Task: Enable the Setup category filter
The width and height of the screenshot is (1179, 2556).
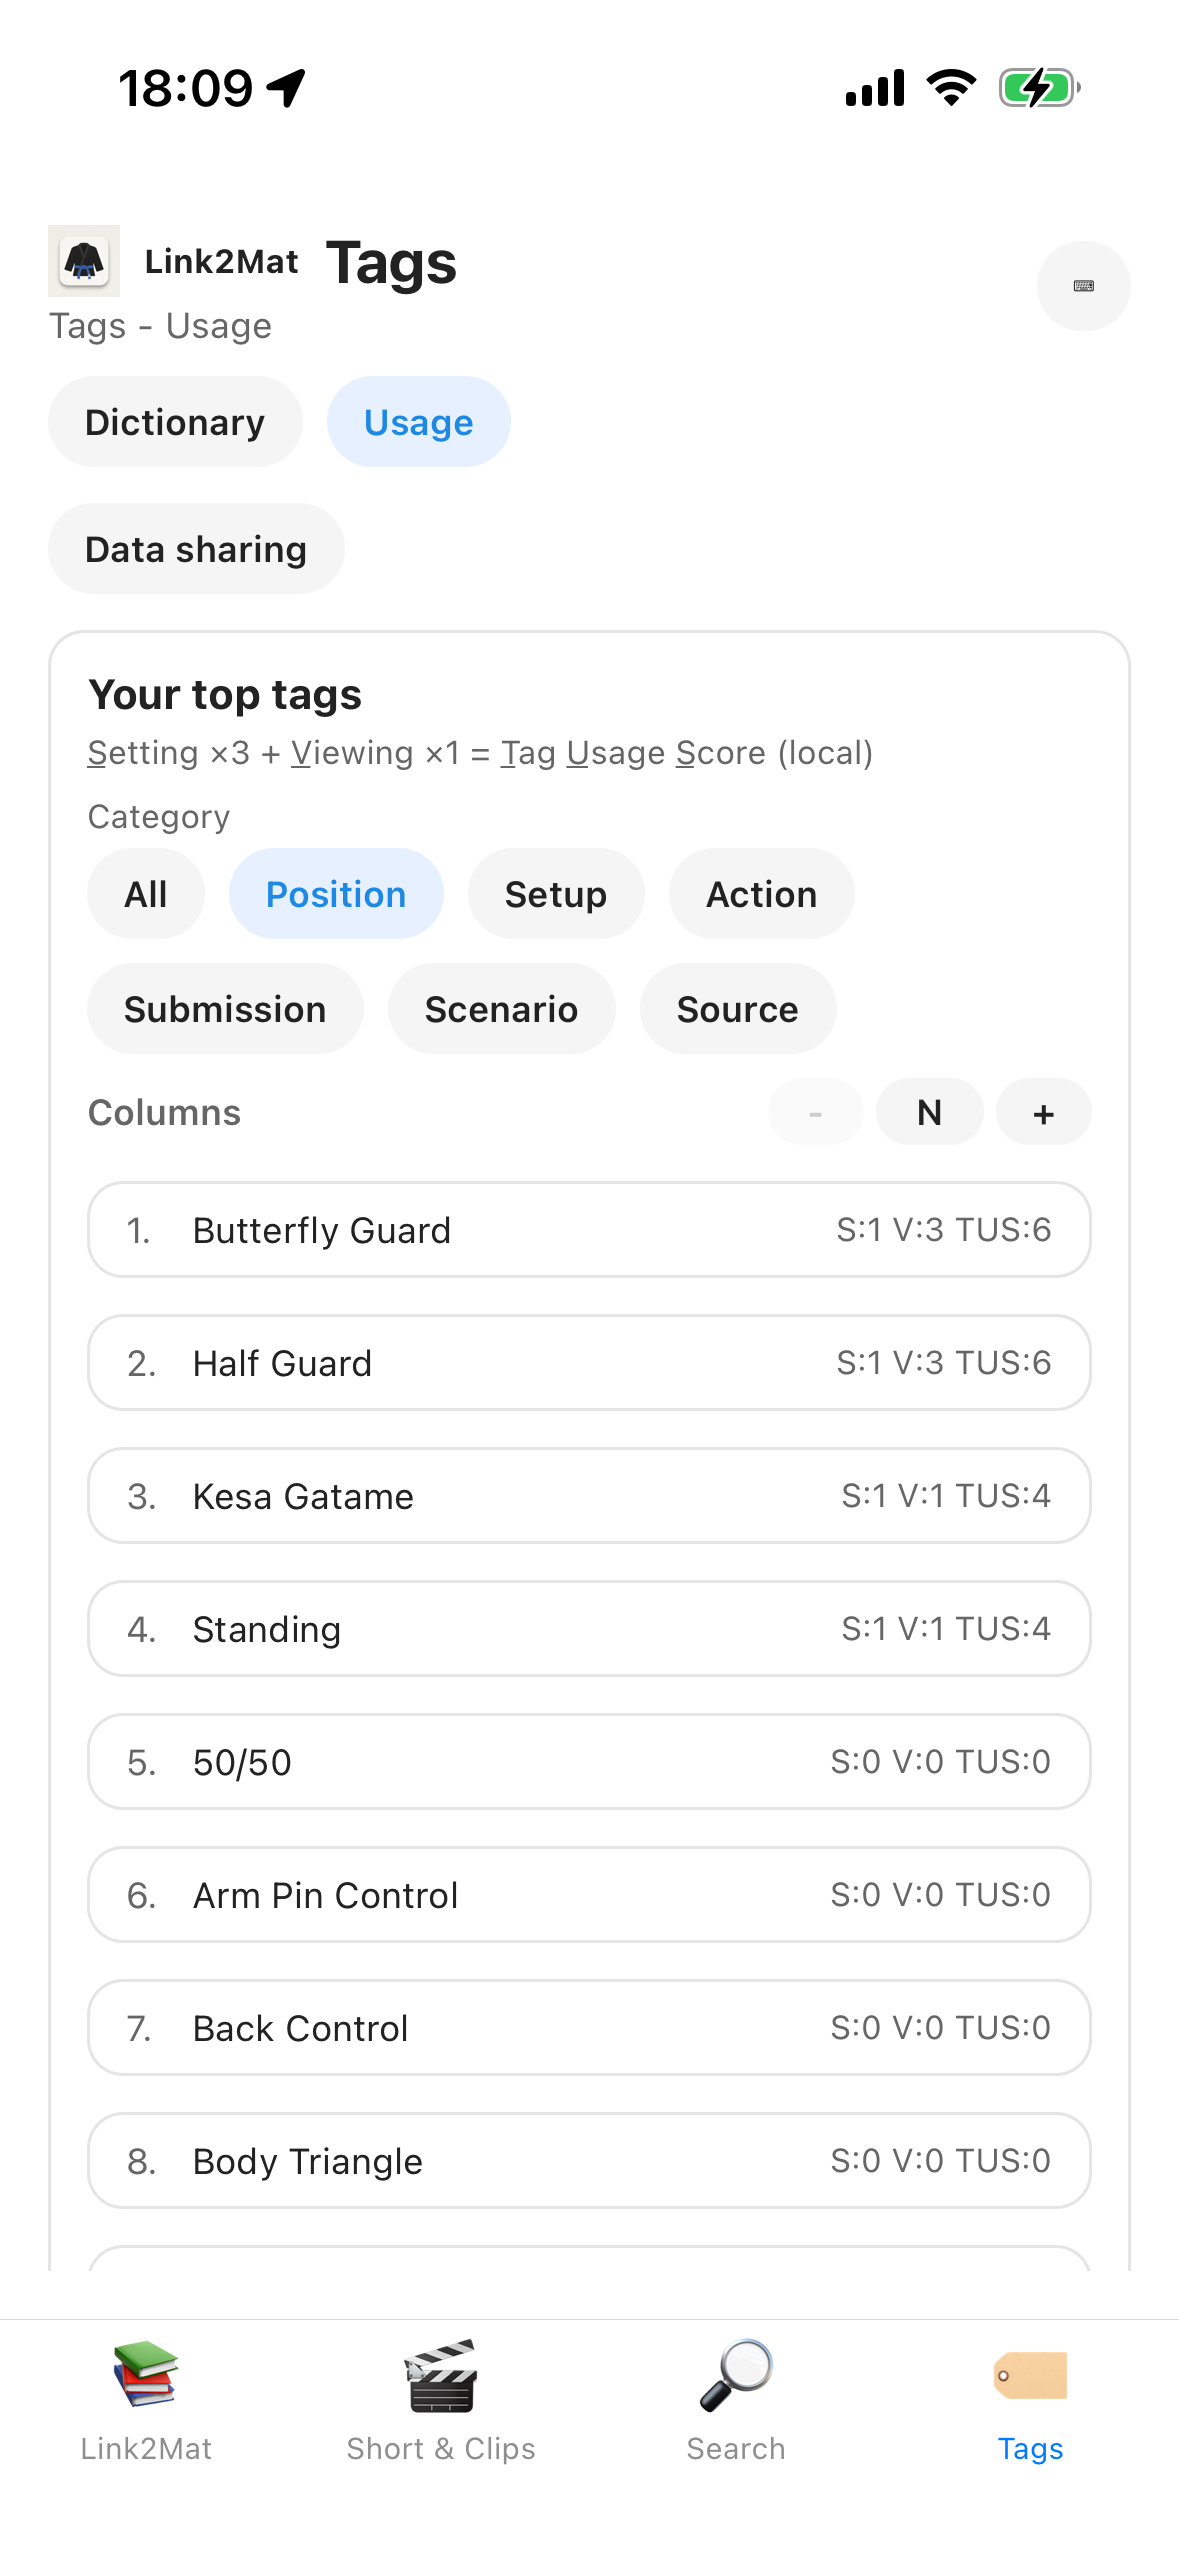Action: click(x=556, y=893)
